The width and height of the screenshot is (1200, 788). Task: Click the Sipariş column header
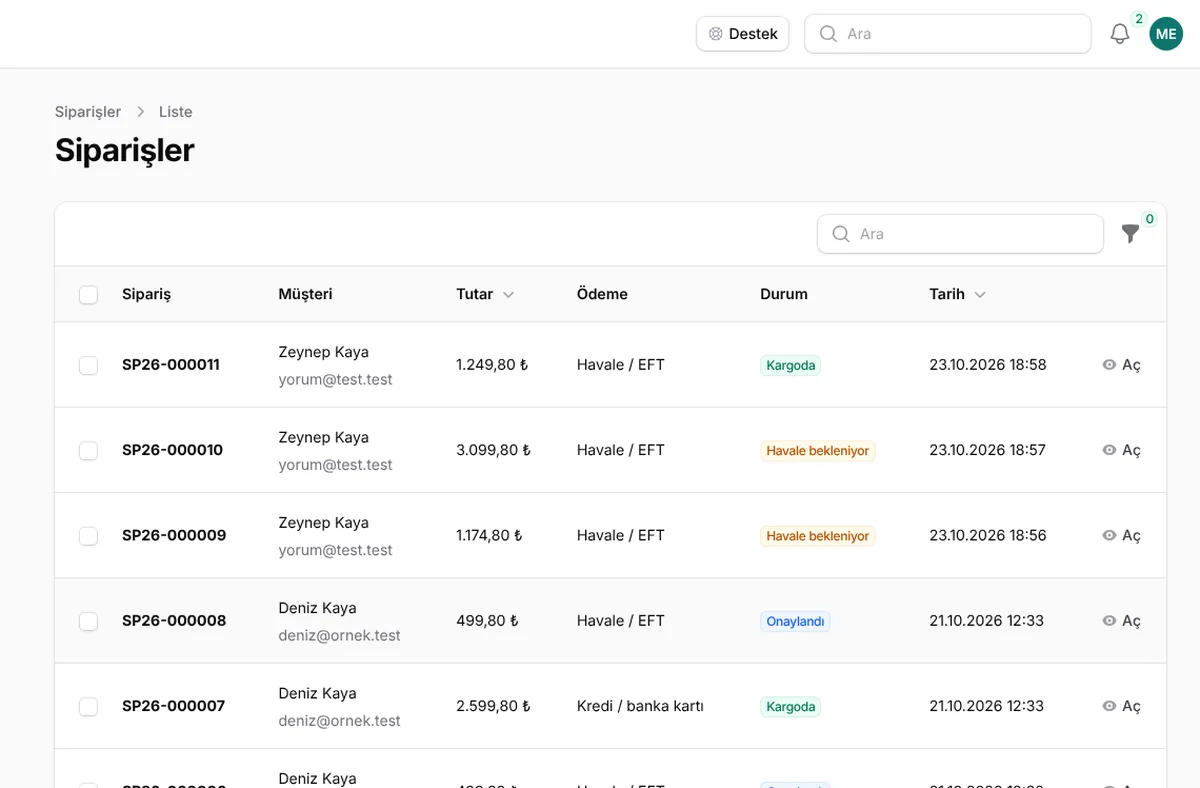[146, 294]
